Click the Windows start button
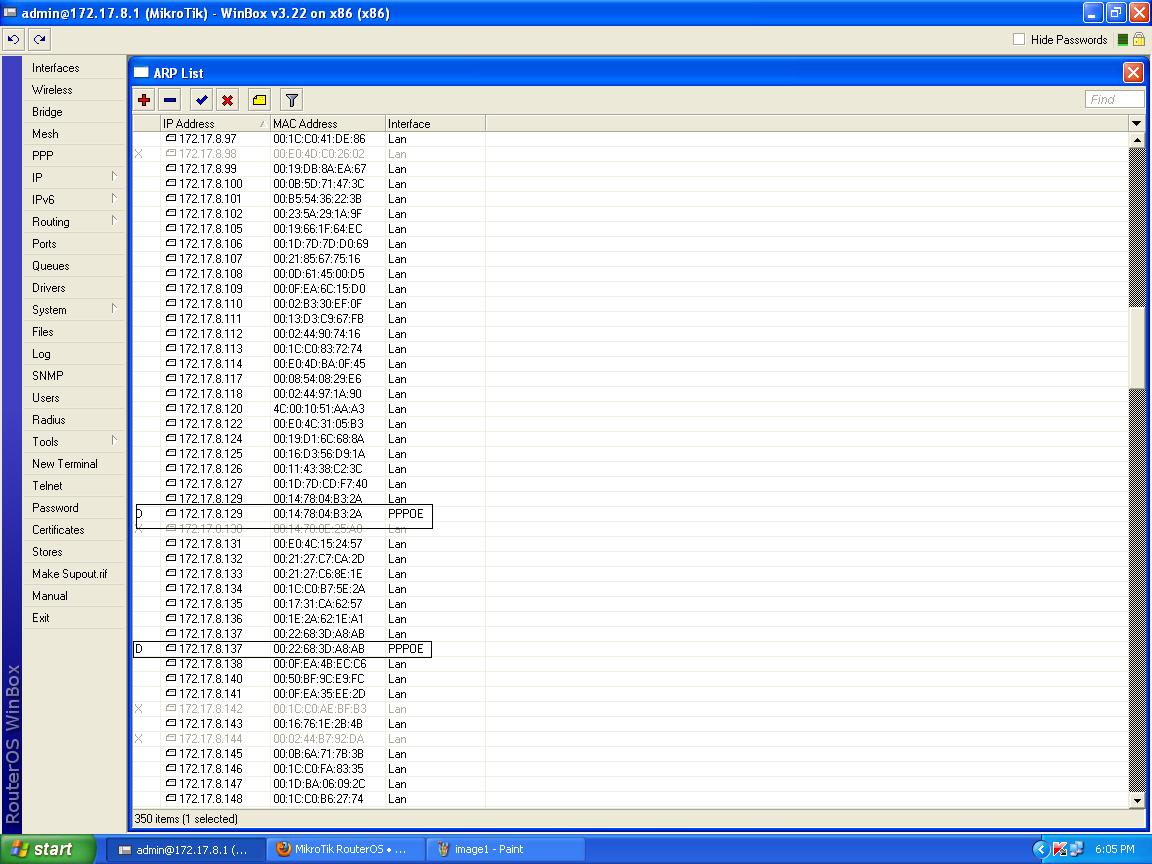Image resolution: width=1152 pixels, height=864 pixels. (x=48, y=849)
